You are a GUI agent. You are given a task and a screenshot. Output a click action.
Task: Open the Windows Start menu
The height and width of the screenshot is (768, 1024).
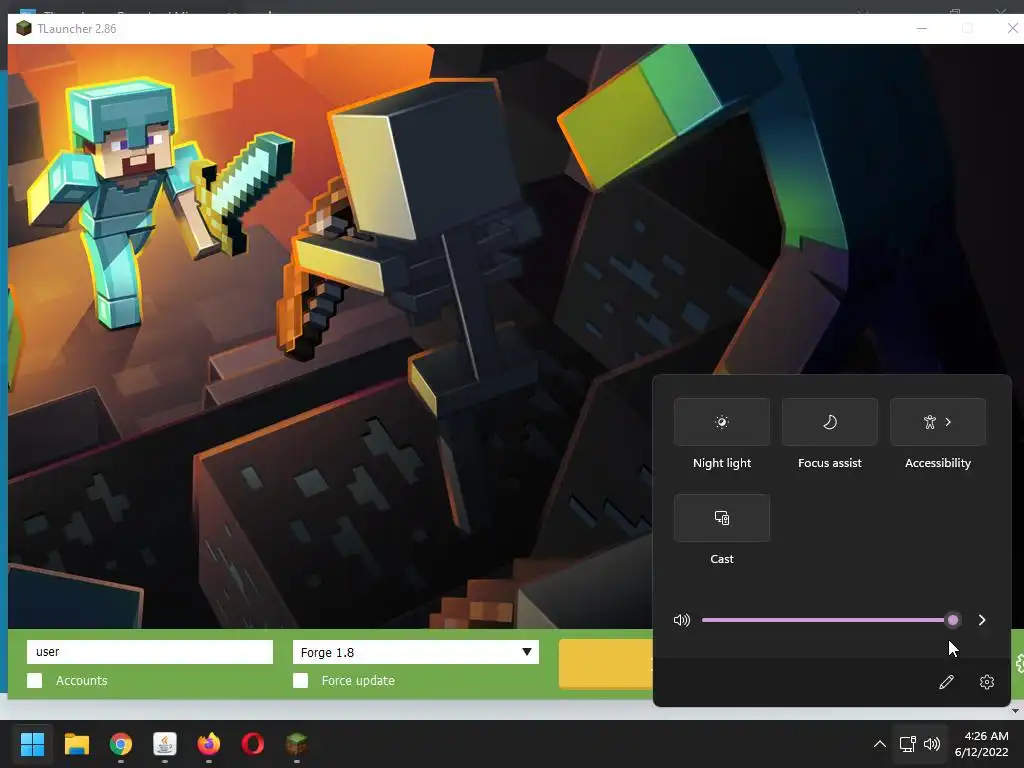coord(32,744)
